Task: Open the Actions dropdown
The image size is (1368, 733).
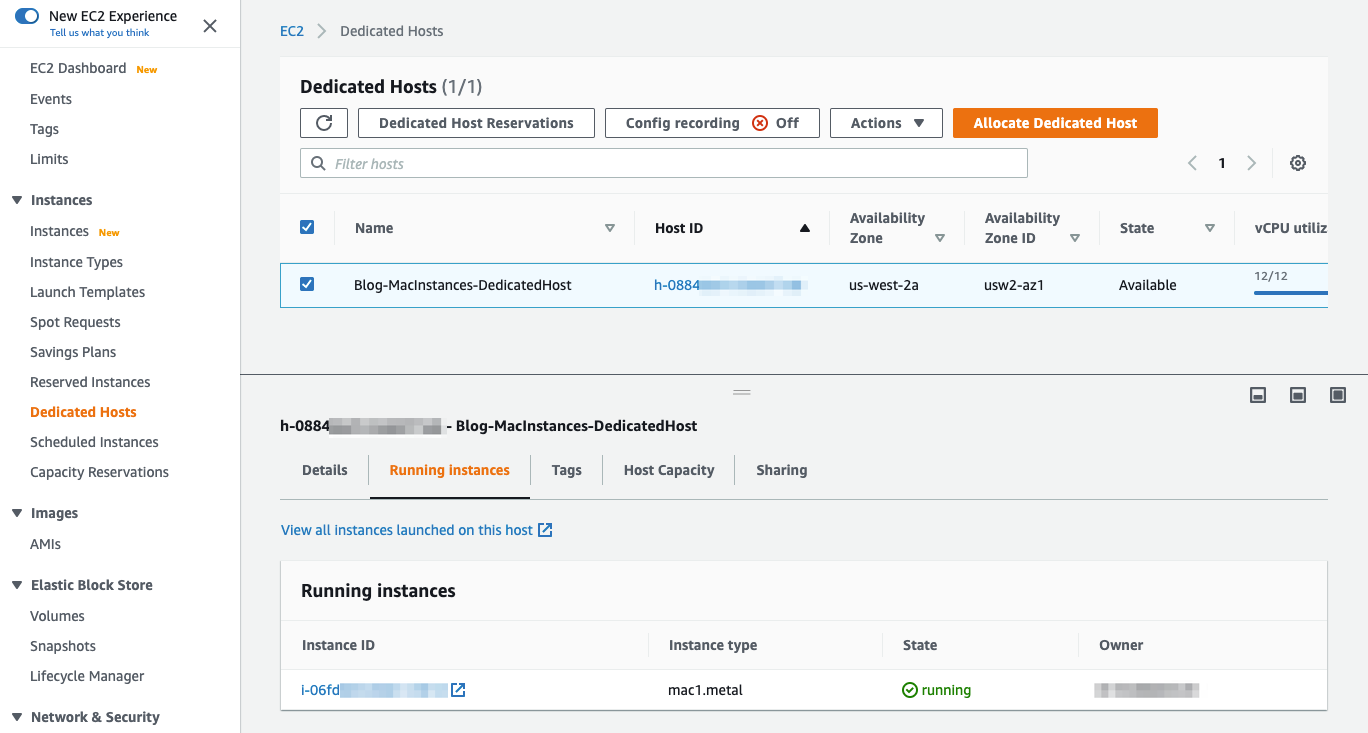Action: (x=886, y=122)
